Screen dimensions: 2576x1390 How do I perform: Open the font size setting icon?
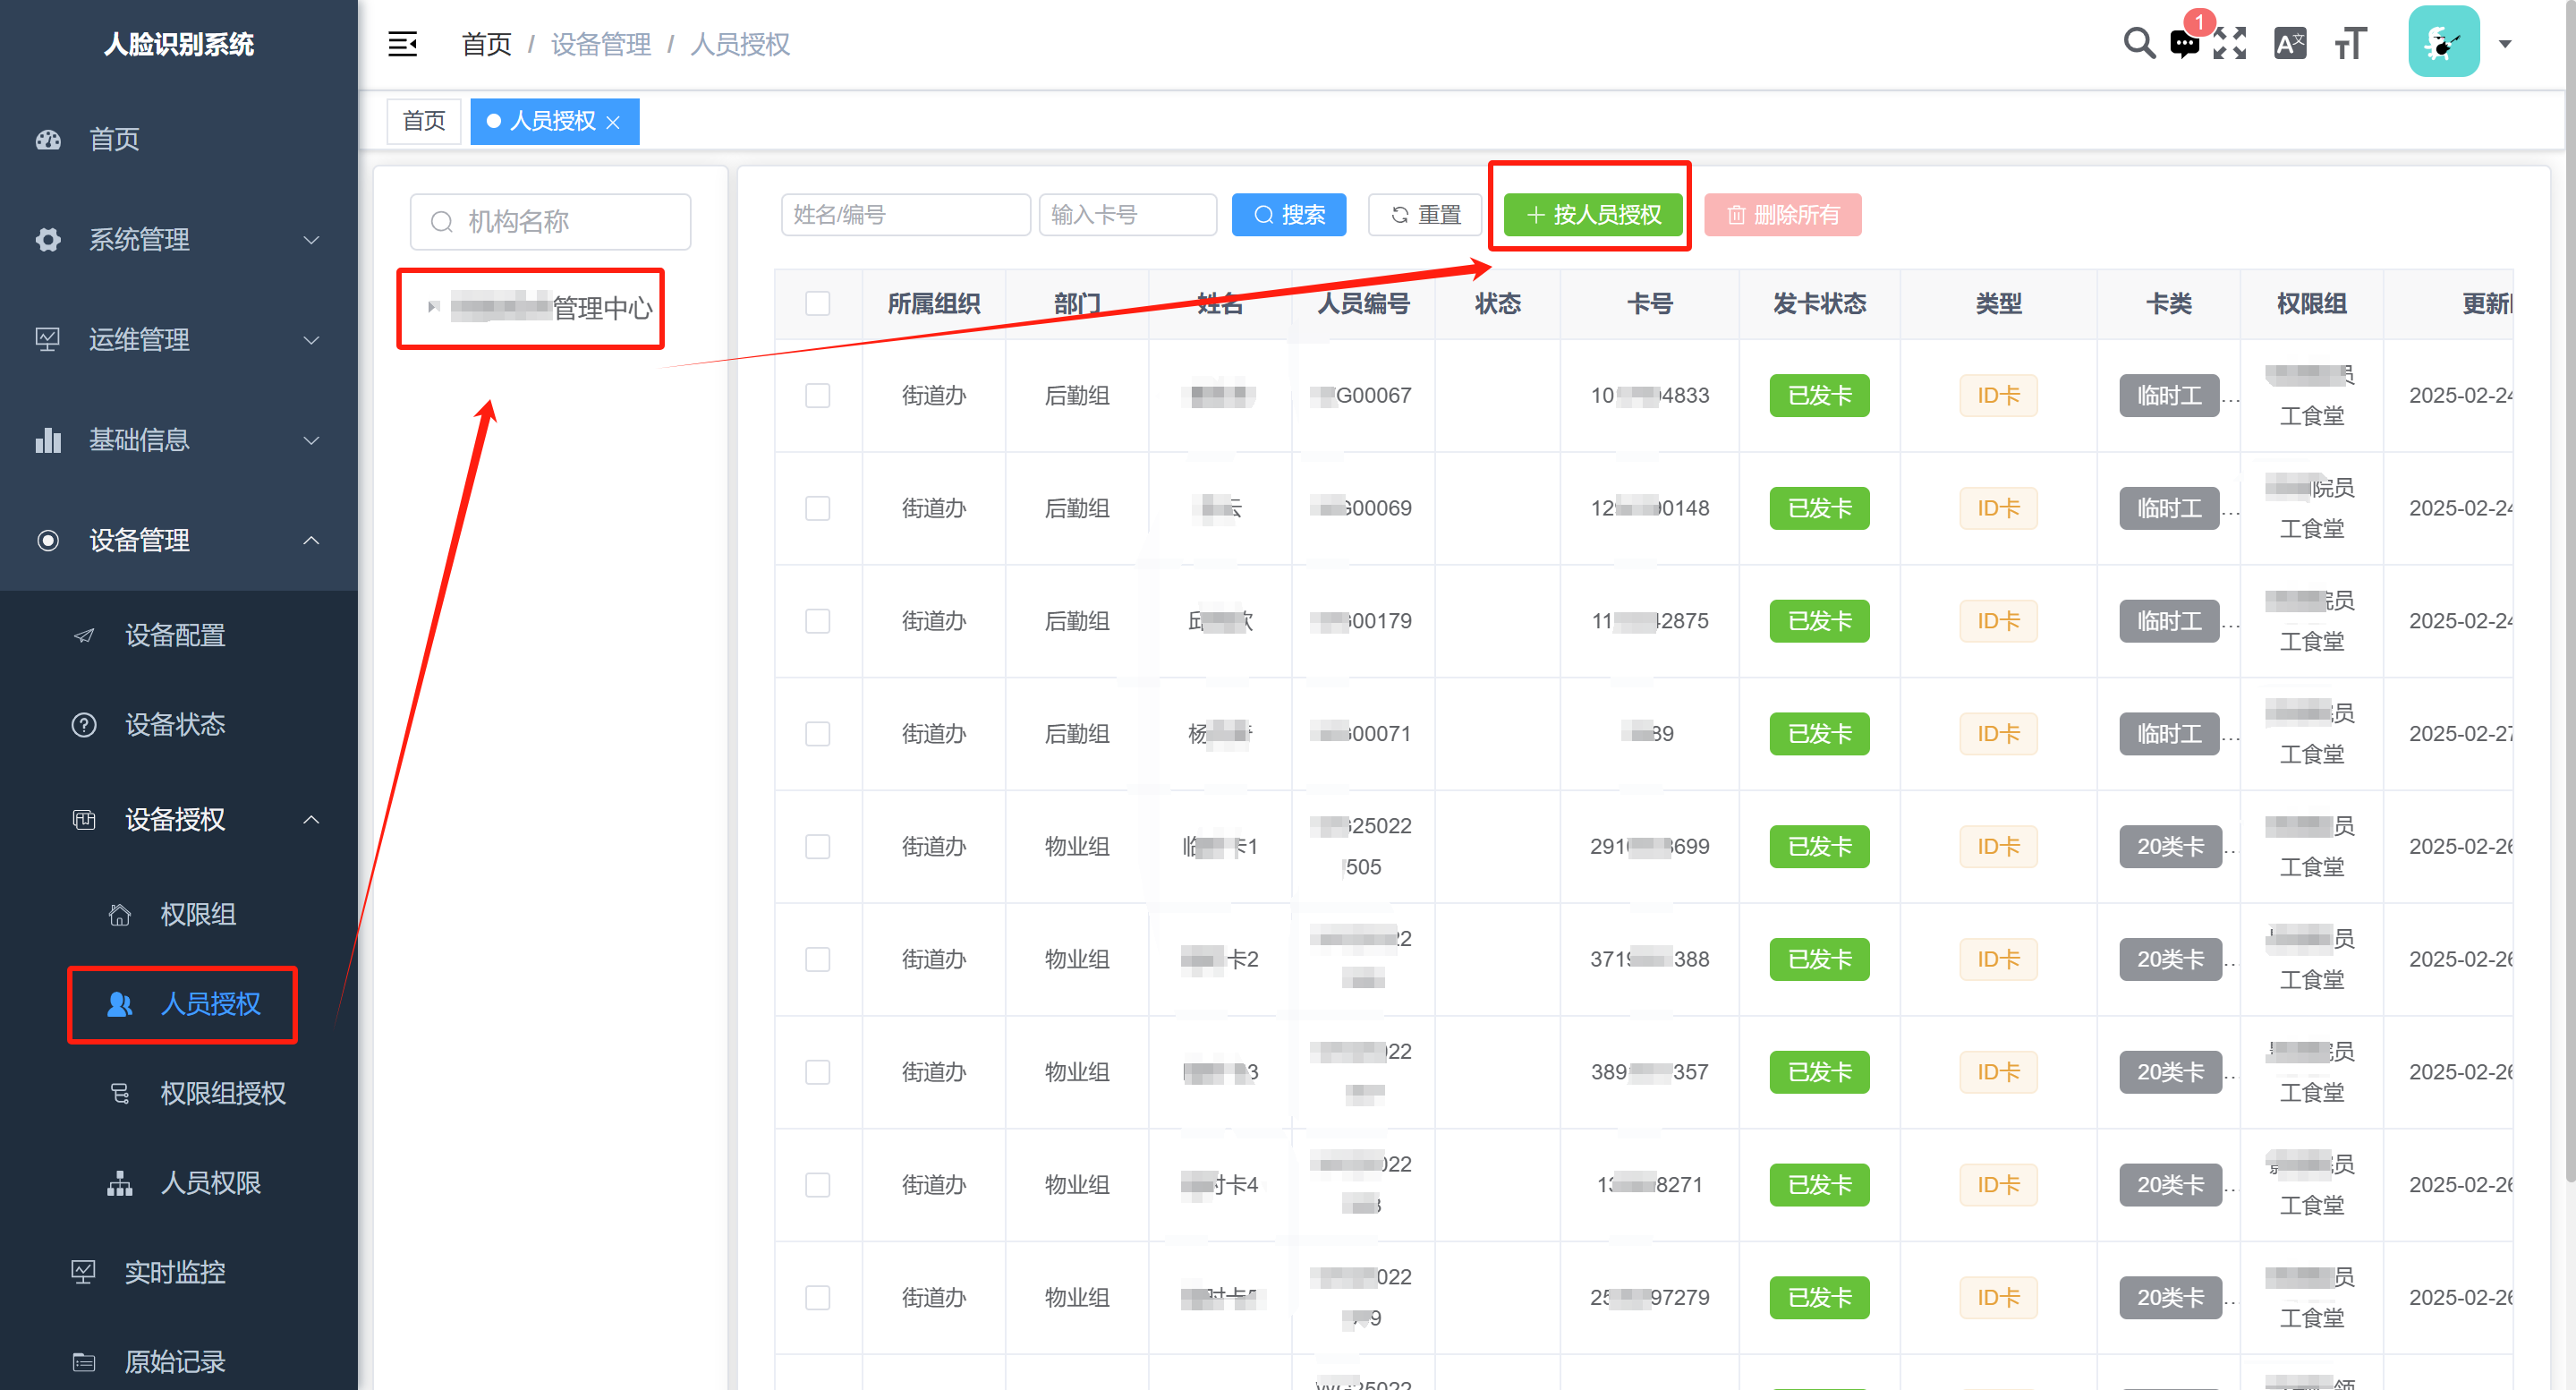pos(2350,44)
